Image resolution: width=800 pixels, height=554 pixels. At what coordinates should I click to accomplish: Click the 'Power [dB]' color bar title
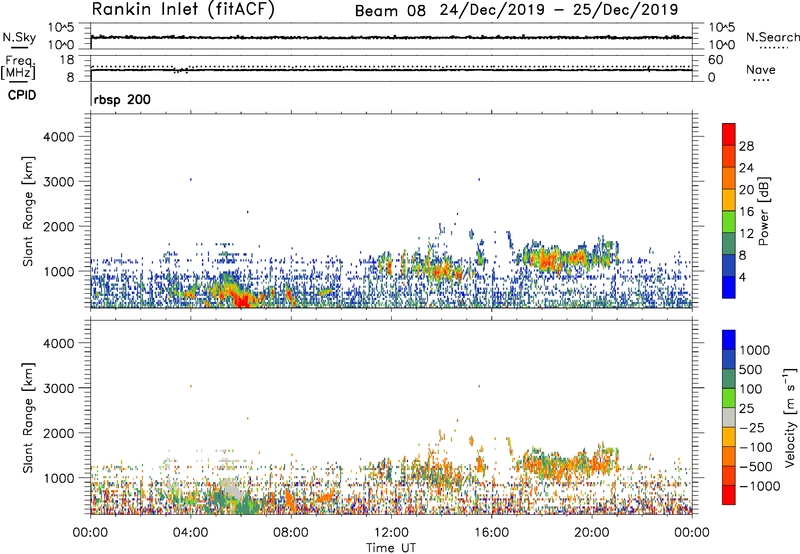click(764, 211)
